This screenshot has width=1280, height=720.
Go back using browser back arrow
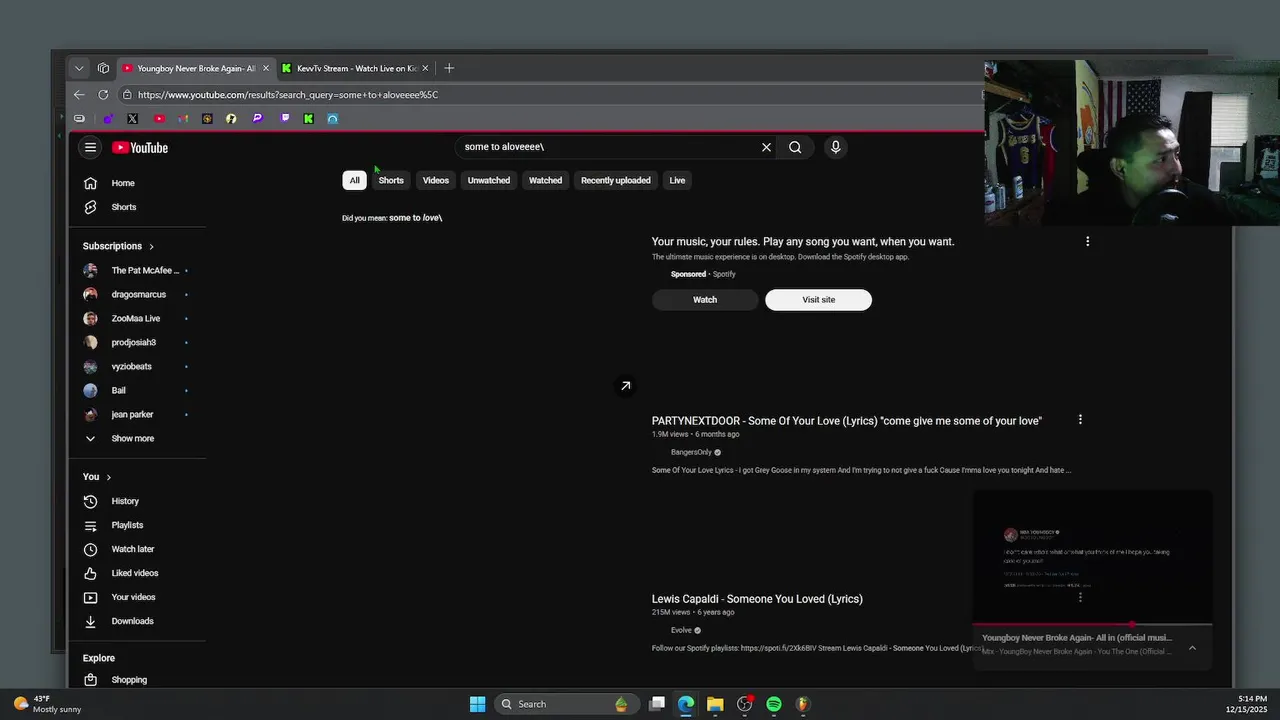click(x=79, y=94)
